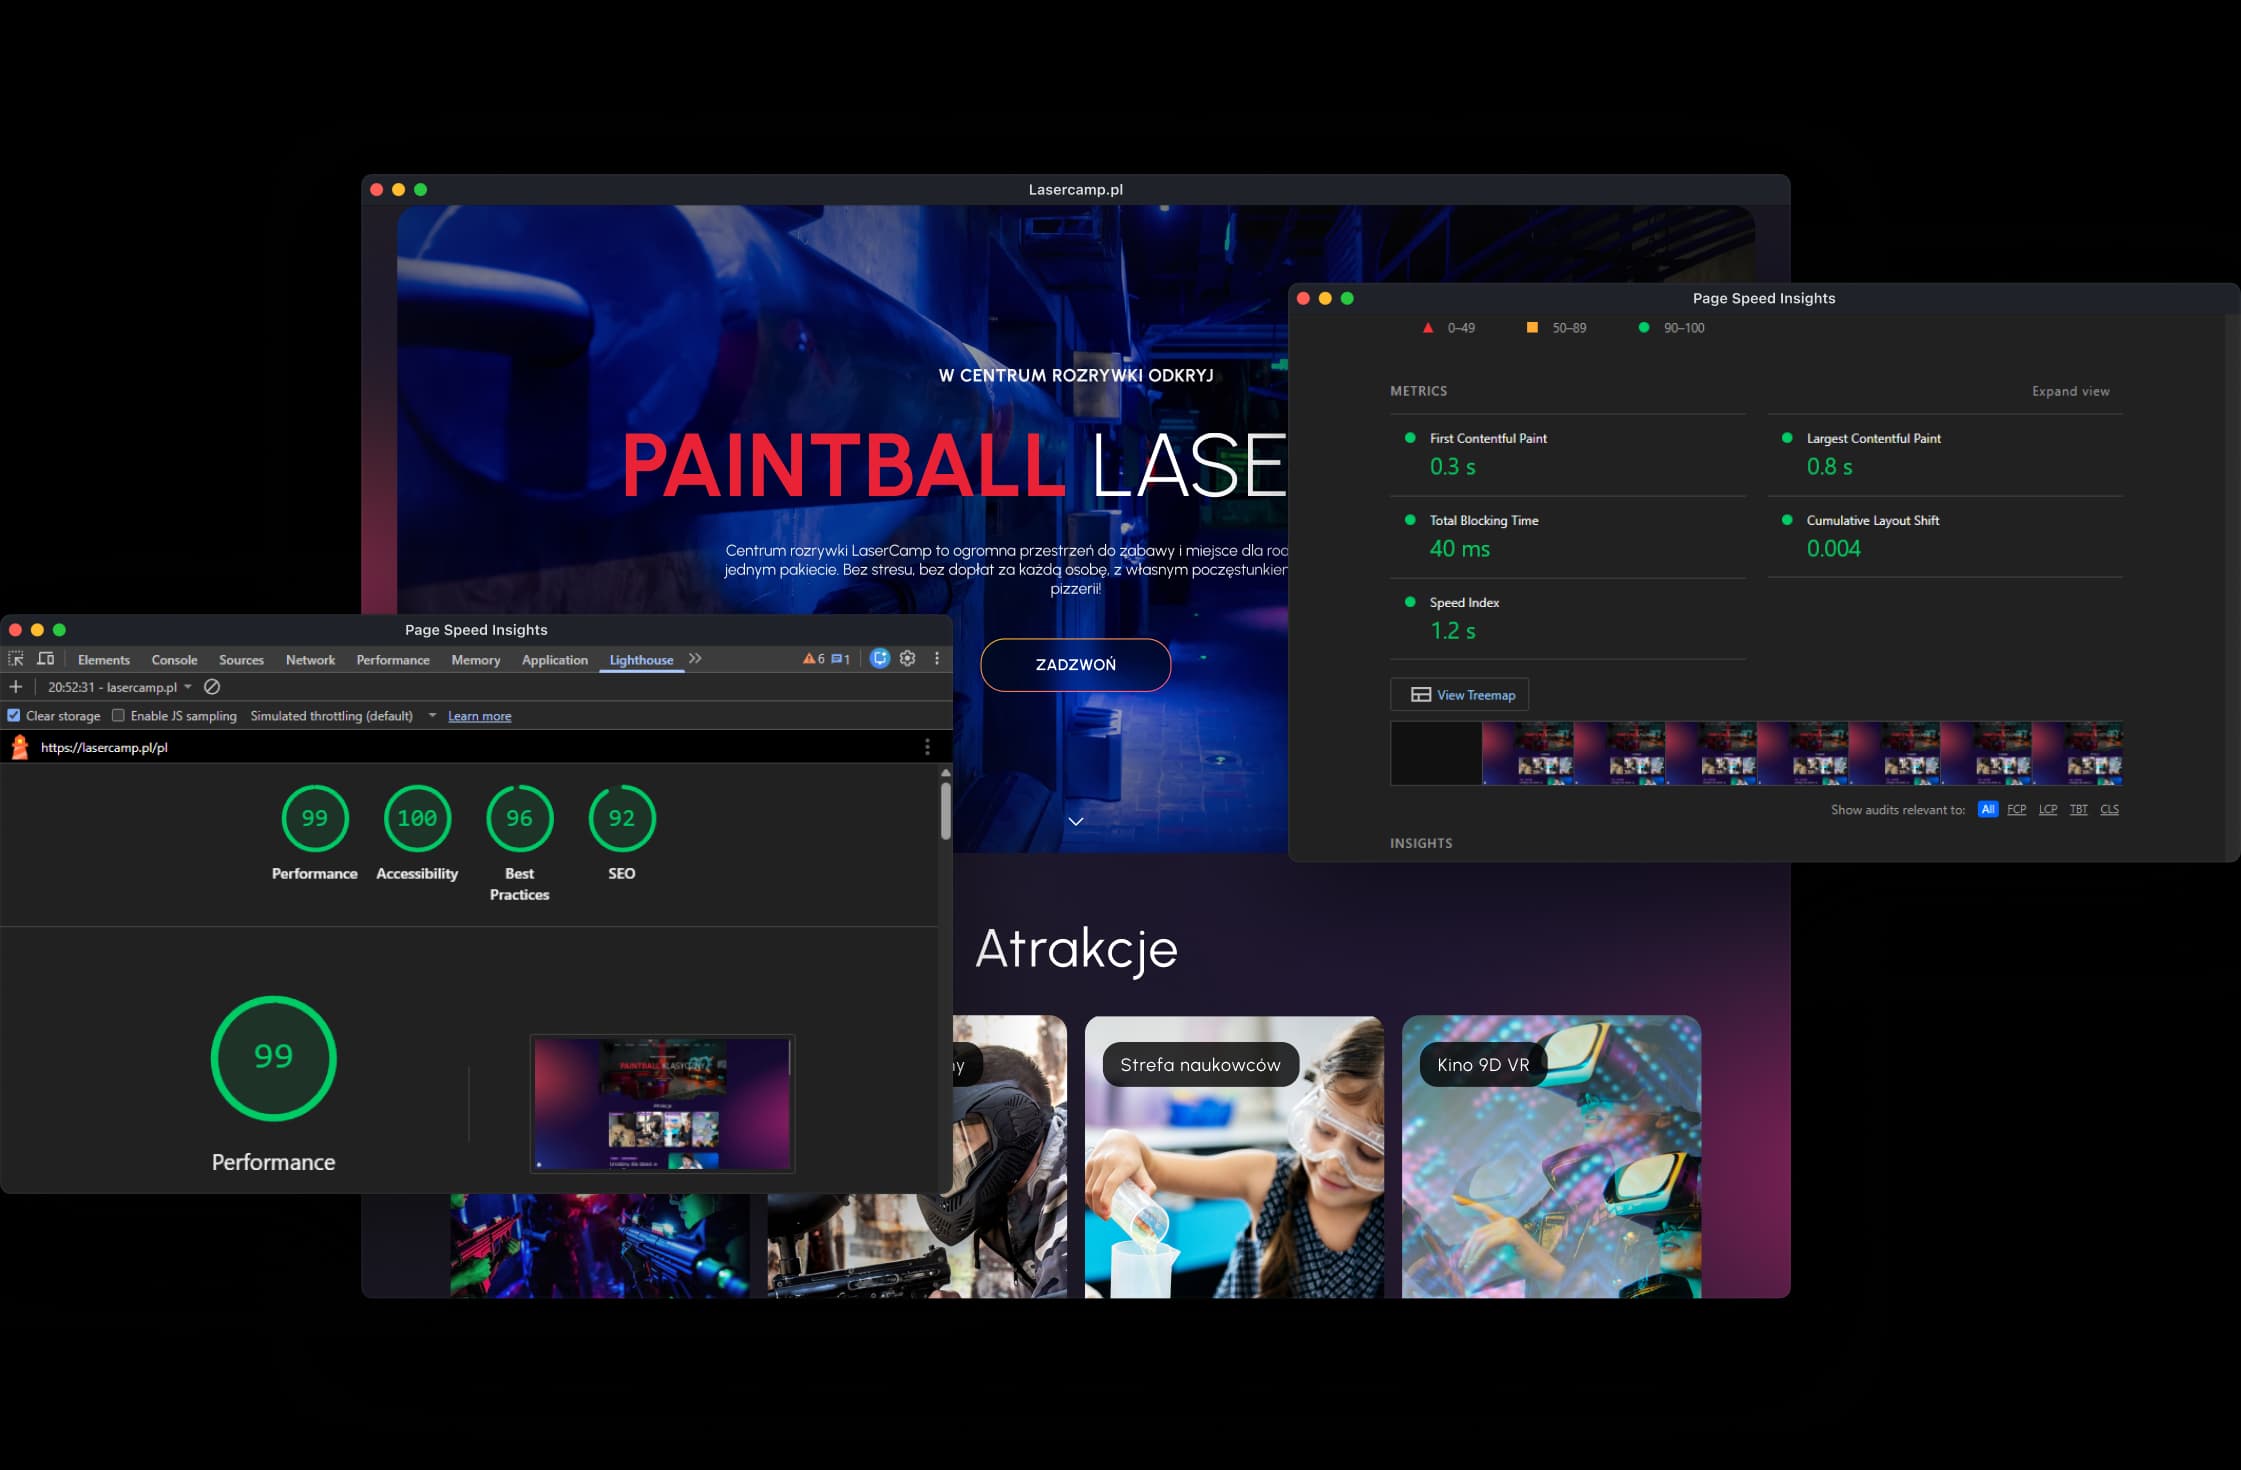Screen dimensions: 2241x1470
Task: Select the All audits filter
Action: tap(1987, 810)
